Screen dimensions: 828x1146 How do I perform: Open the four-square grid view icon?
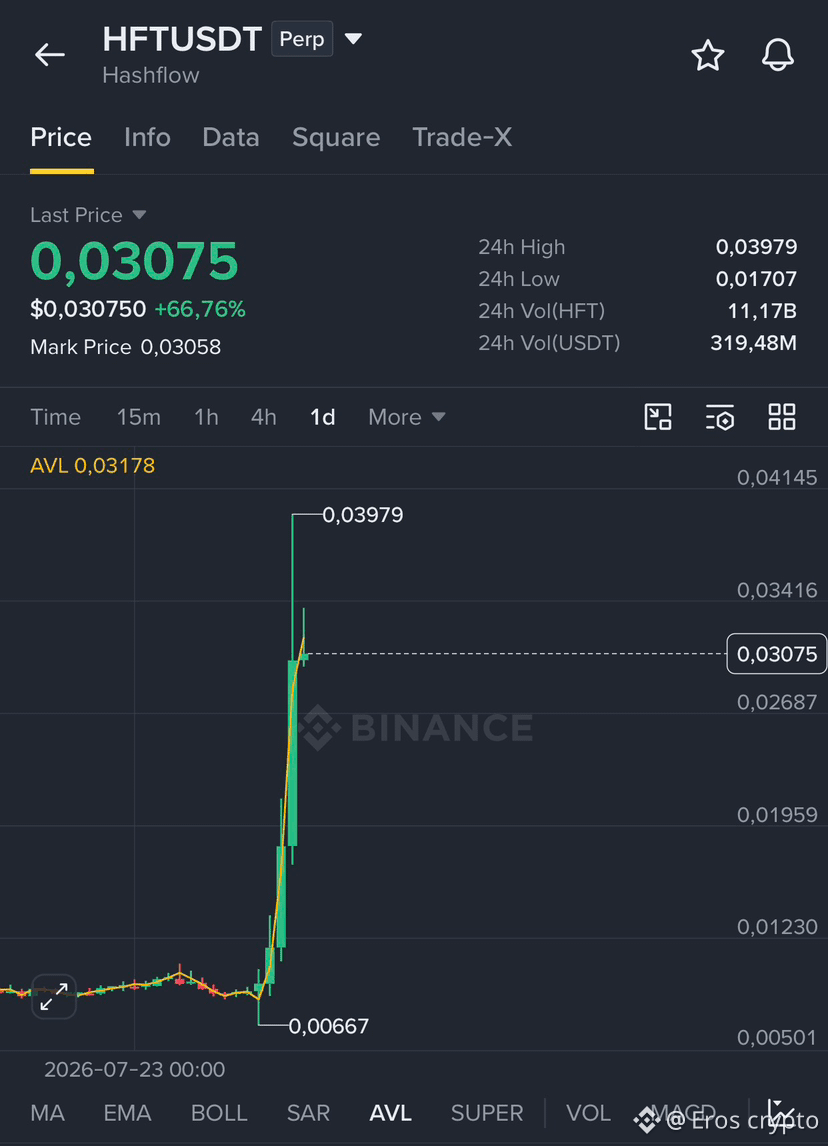781,417
